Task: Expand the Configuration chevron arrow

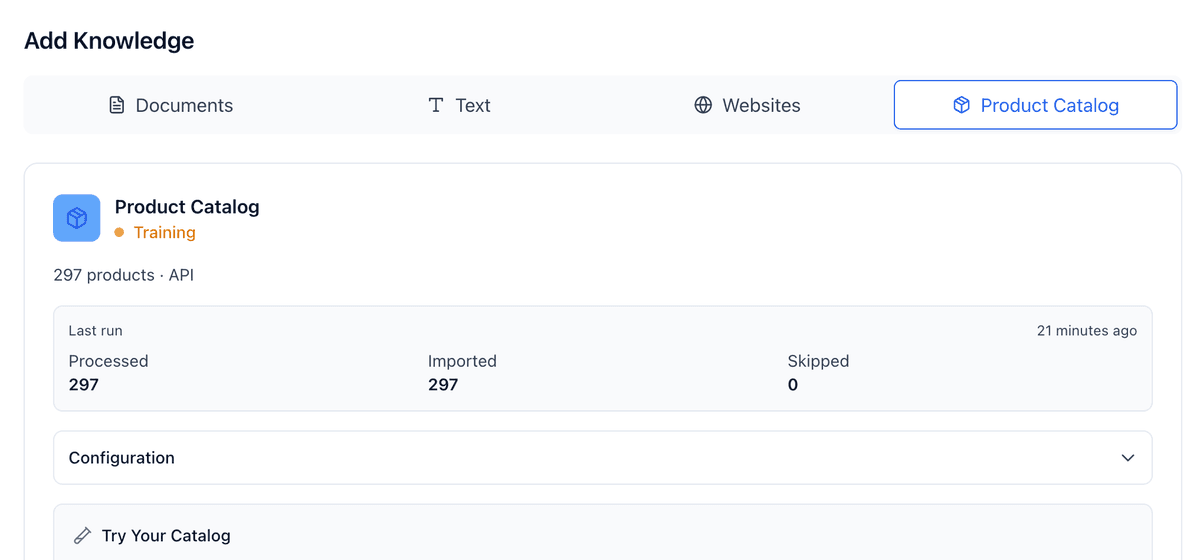Action: click(x=1127, y=458)
